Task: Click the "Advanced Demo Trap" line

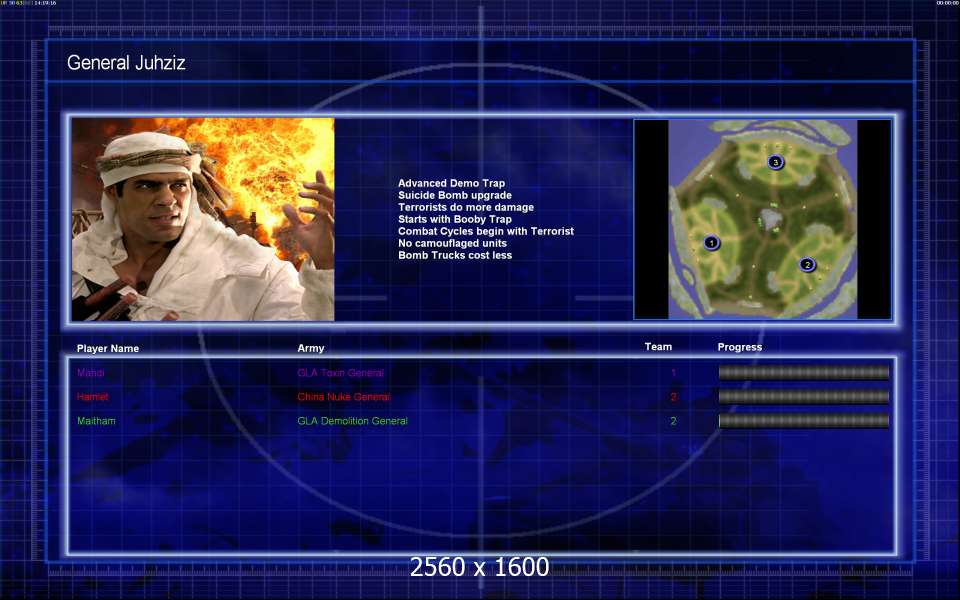Action: 451,183
